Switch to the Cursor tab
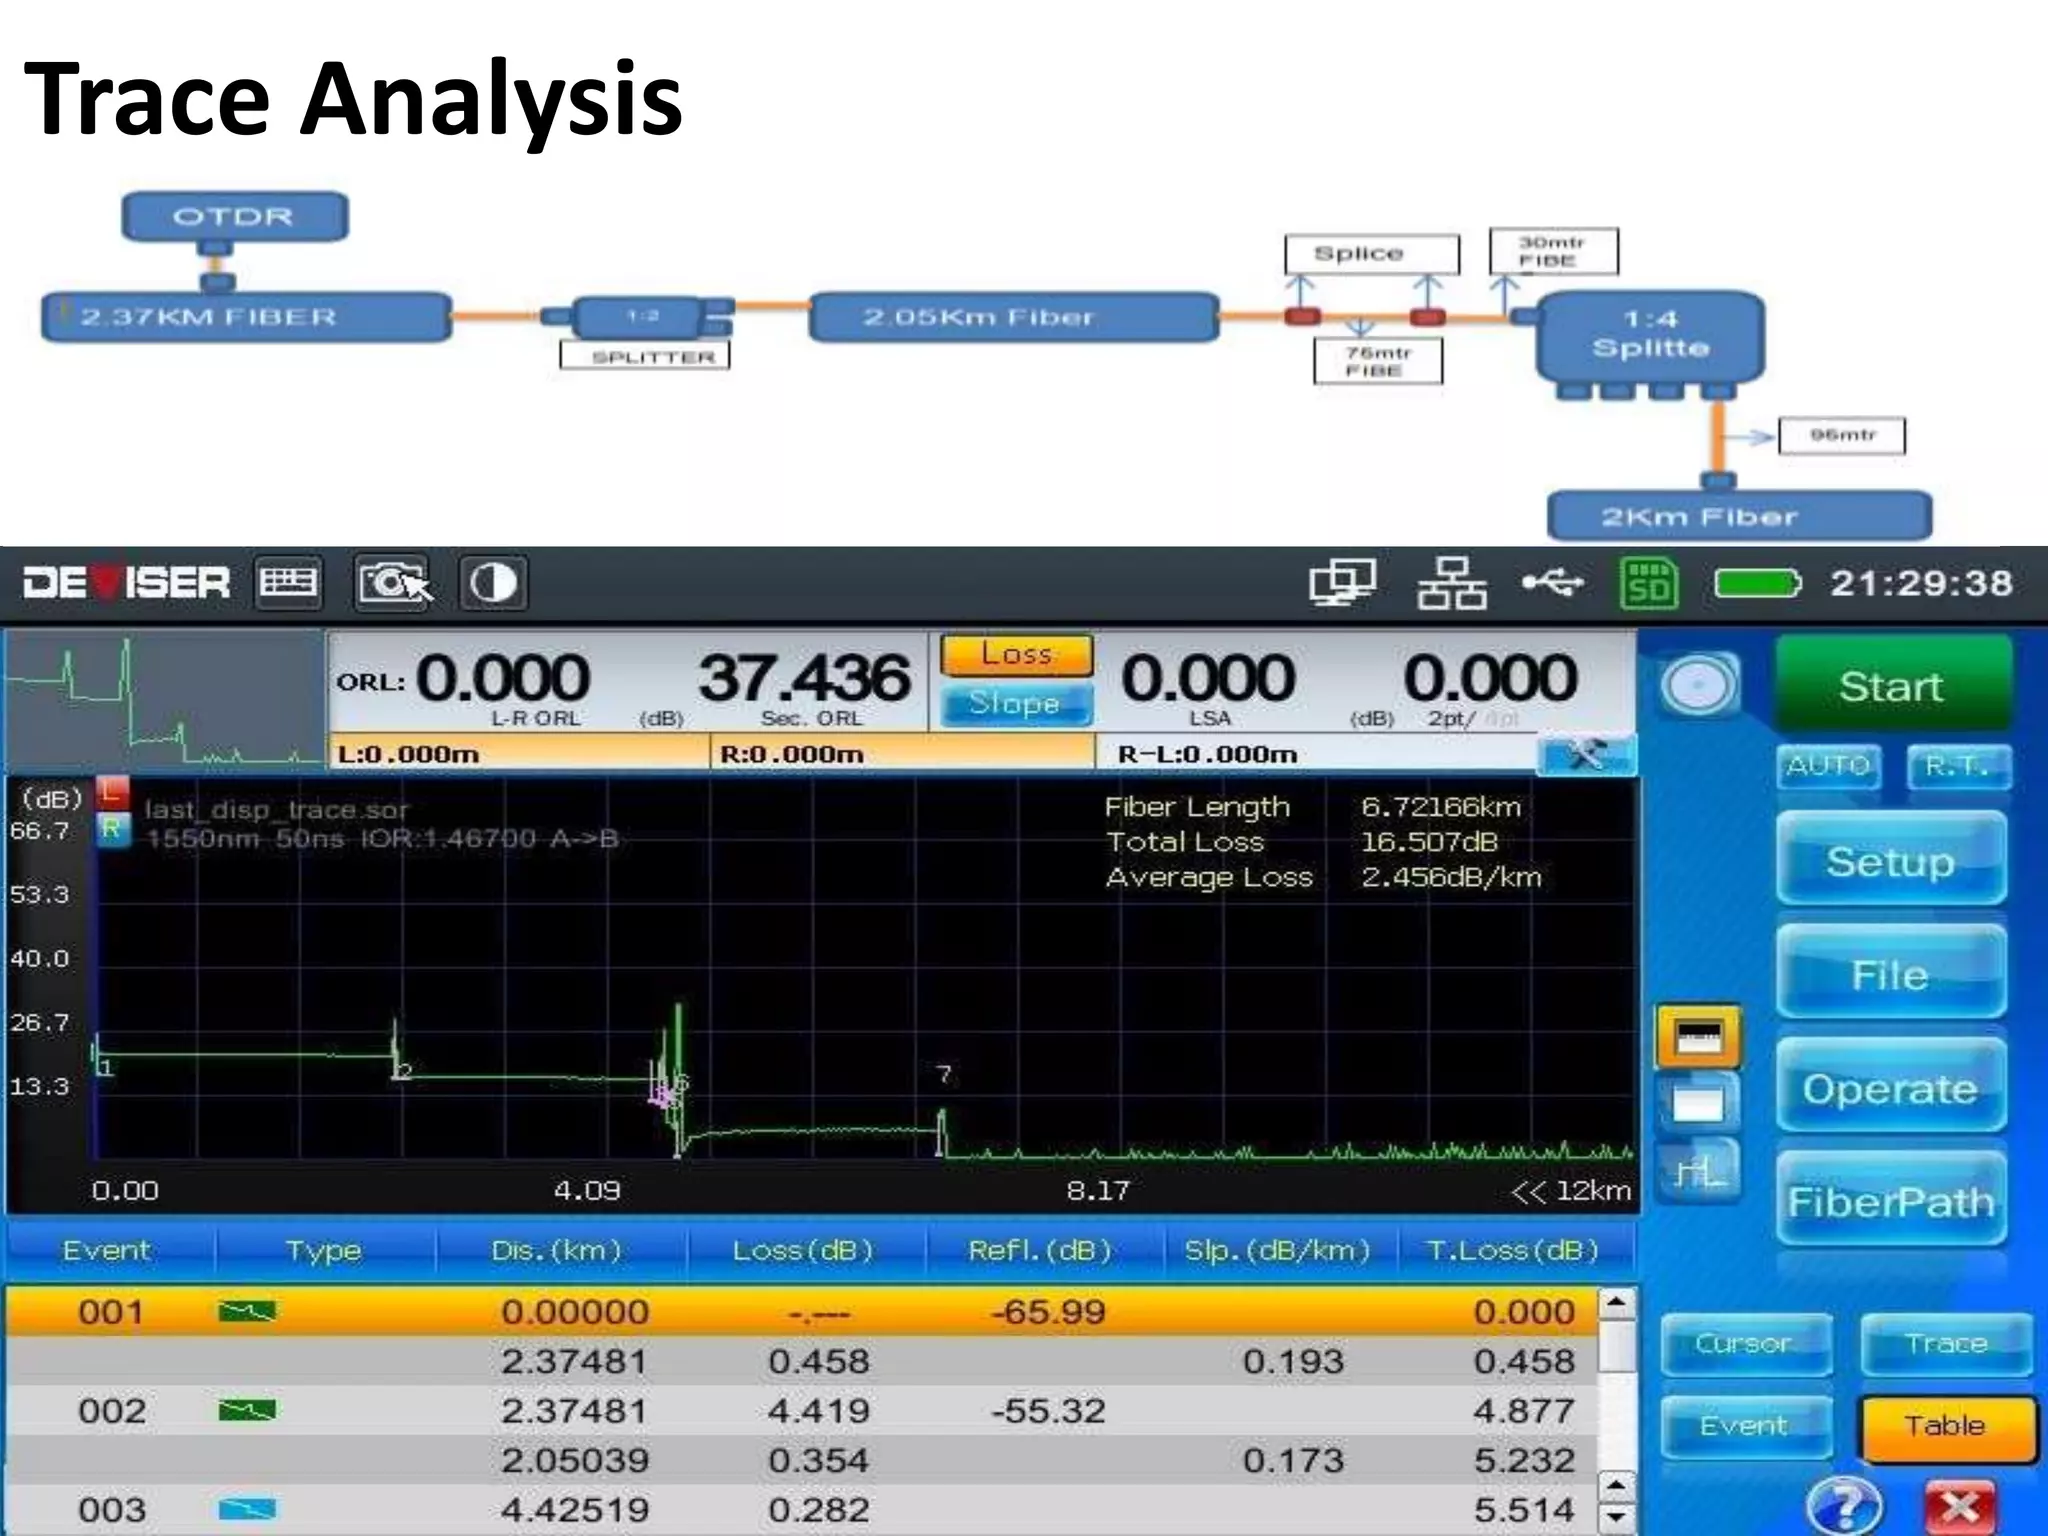This screenshot has height=1536, width=2048. (1745, 1343)
